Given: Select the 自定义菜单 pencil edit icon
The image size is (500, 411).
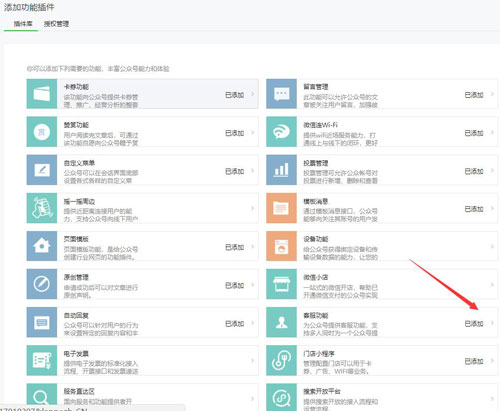Looking at the screenshot, I should point(42,170).
